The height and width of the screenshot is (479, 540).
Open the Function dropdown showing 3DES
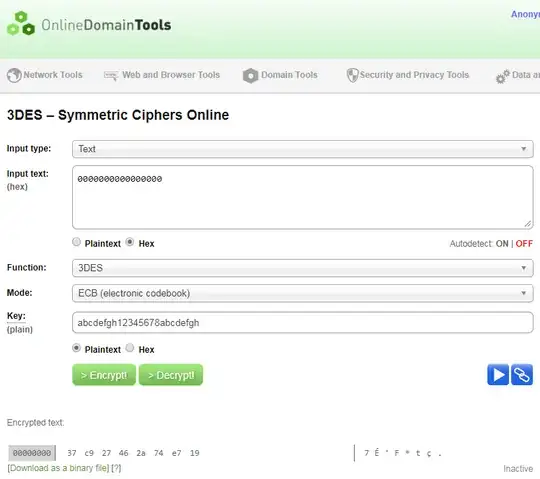pyautogui.click(x=303, y=268)
